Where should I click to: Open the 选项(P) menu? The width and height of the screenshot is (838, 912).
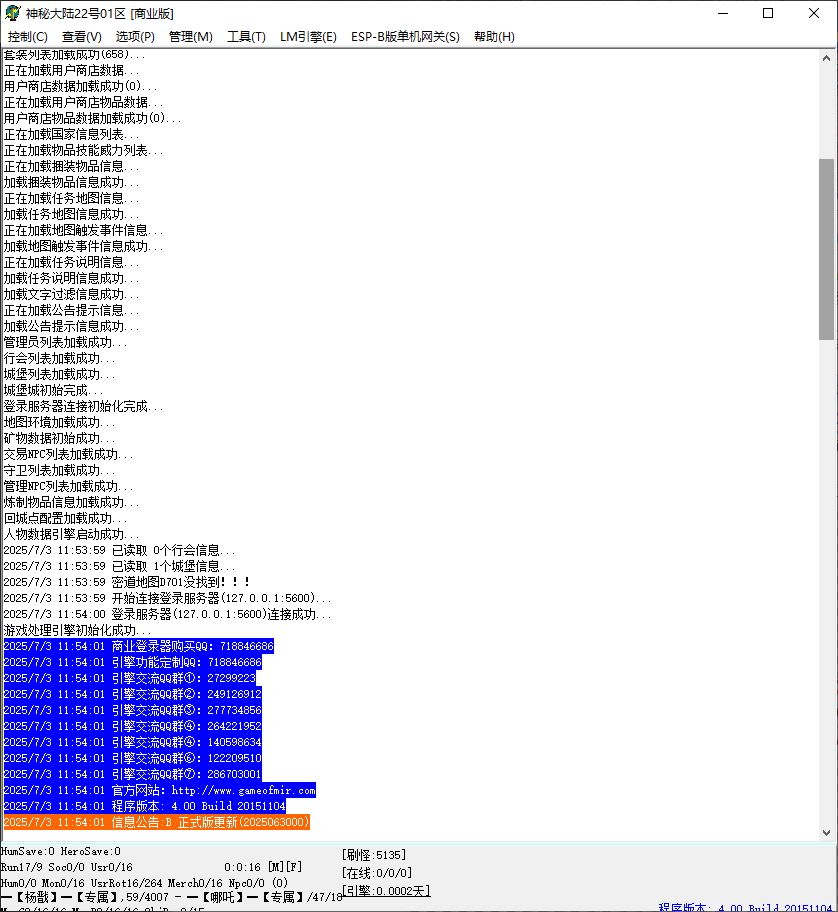pos(135,37)
